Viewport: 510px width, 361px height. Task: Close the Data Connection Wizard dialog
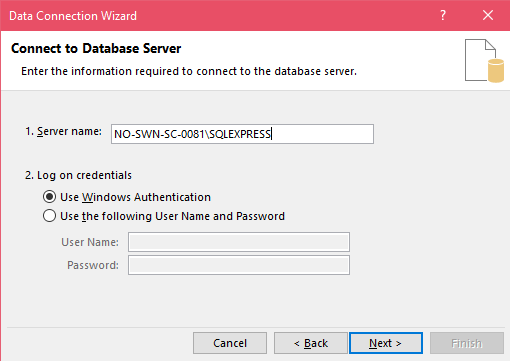488,15
